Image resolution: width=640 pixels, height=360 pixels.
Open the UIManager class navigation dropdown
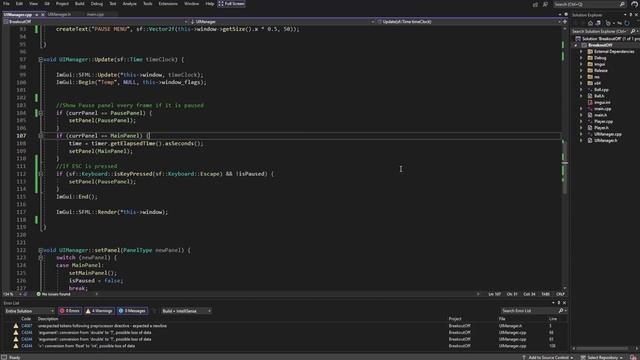[282, 22]
